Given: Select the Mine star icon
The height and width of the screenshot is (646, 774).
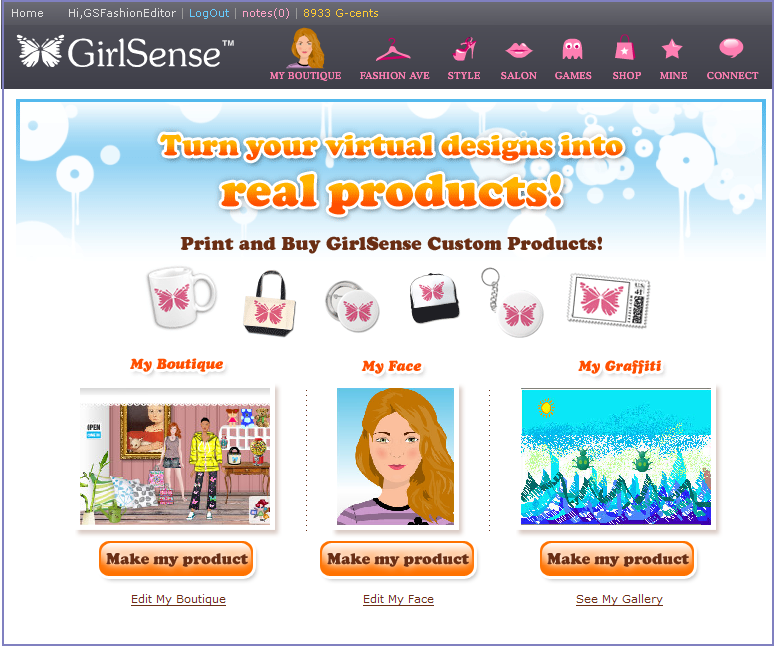Looking at the screenshot, I should coord(672,49).
